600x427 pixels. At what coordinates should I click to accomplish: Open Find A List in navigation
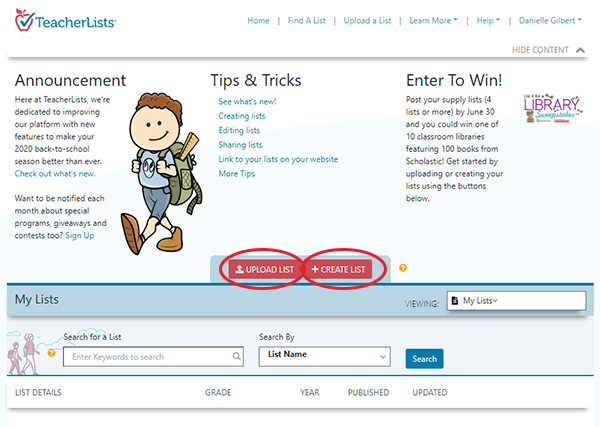[307, 21]
